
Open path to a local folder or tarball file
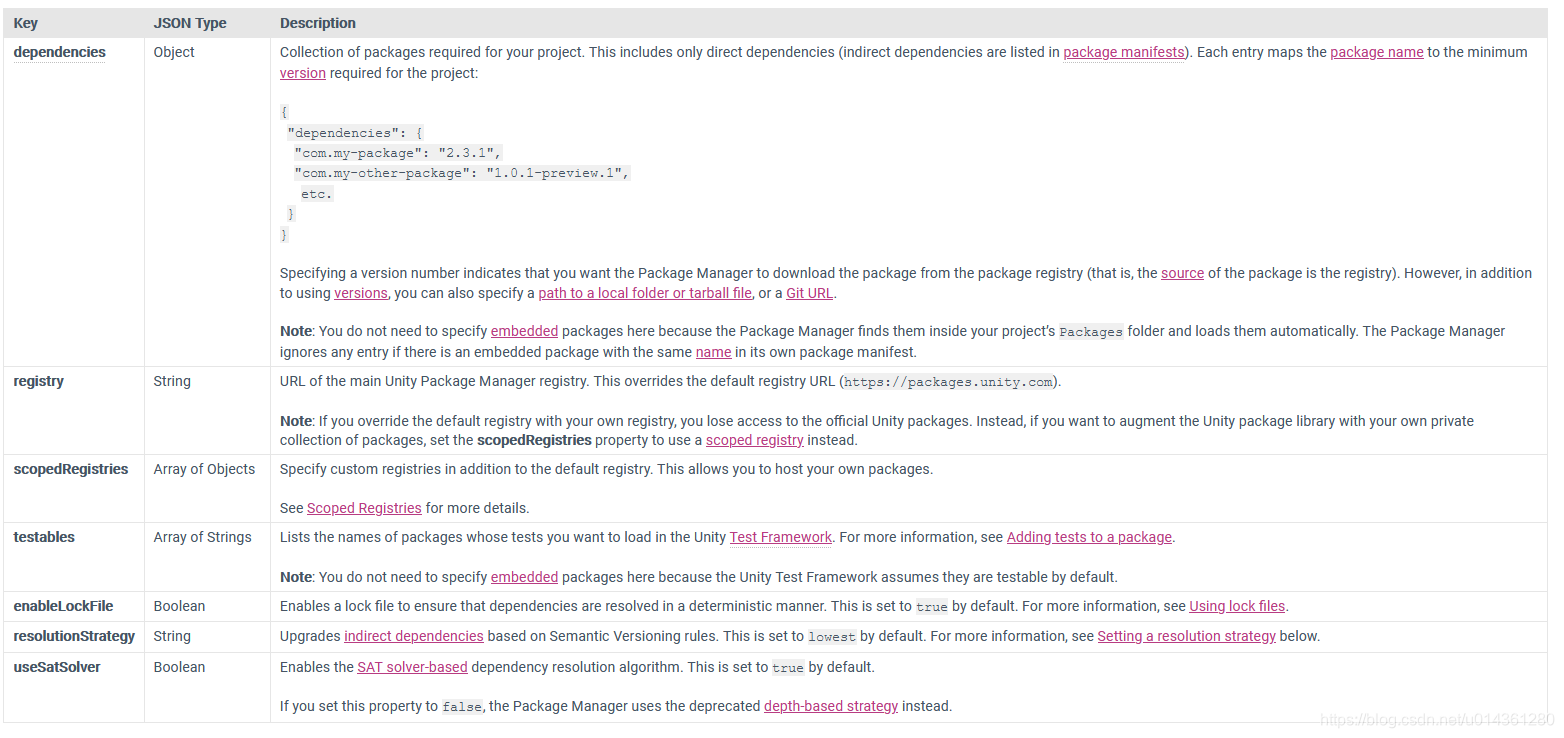point(645,293)
